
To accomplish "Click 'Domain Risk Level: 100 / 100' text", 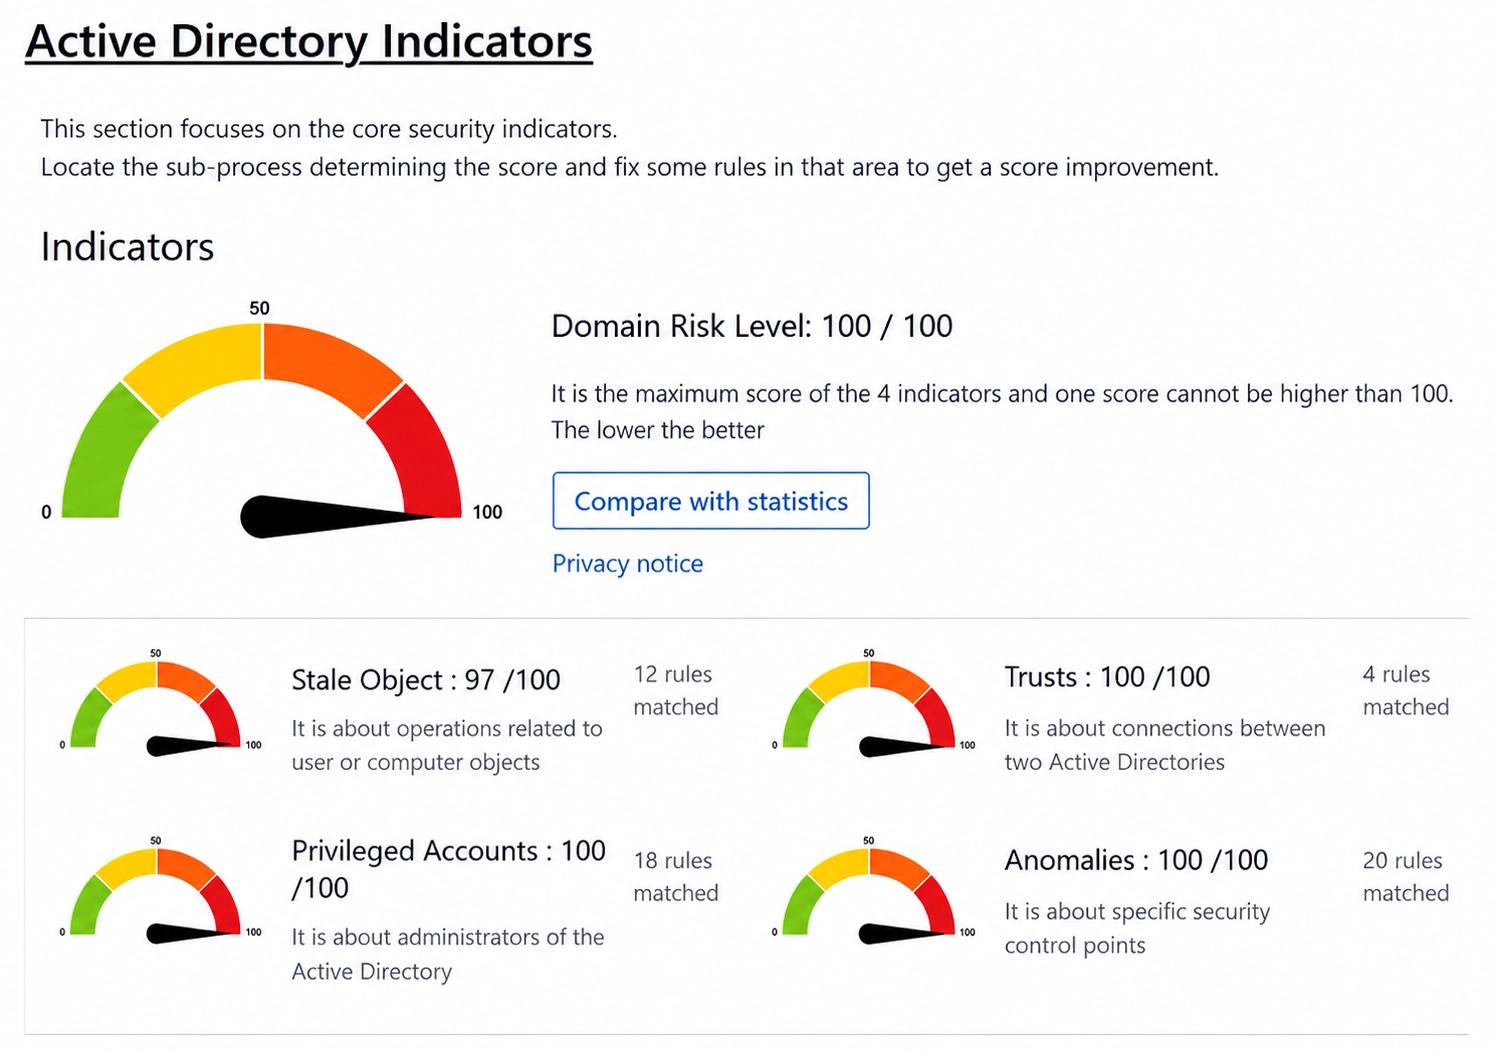I will [752, 326].
